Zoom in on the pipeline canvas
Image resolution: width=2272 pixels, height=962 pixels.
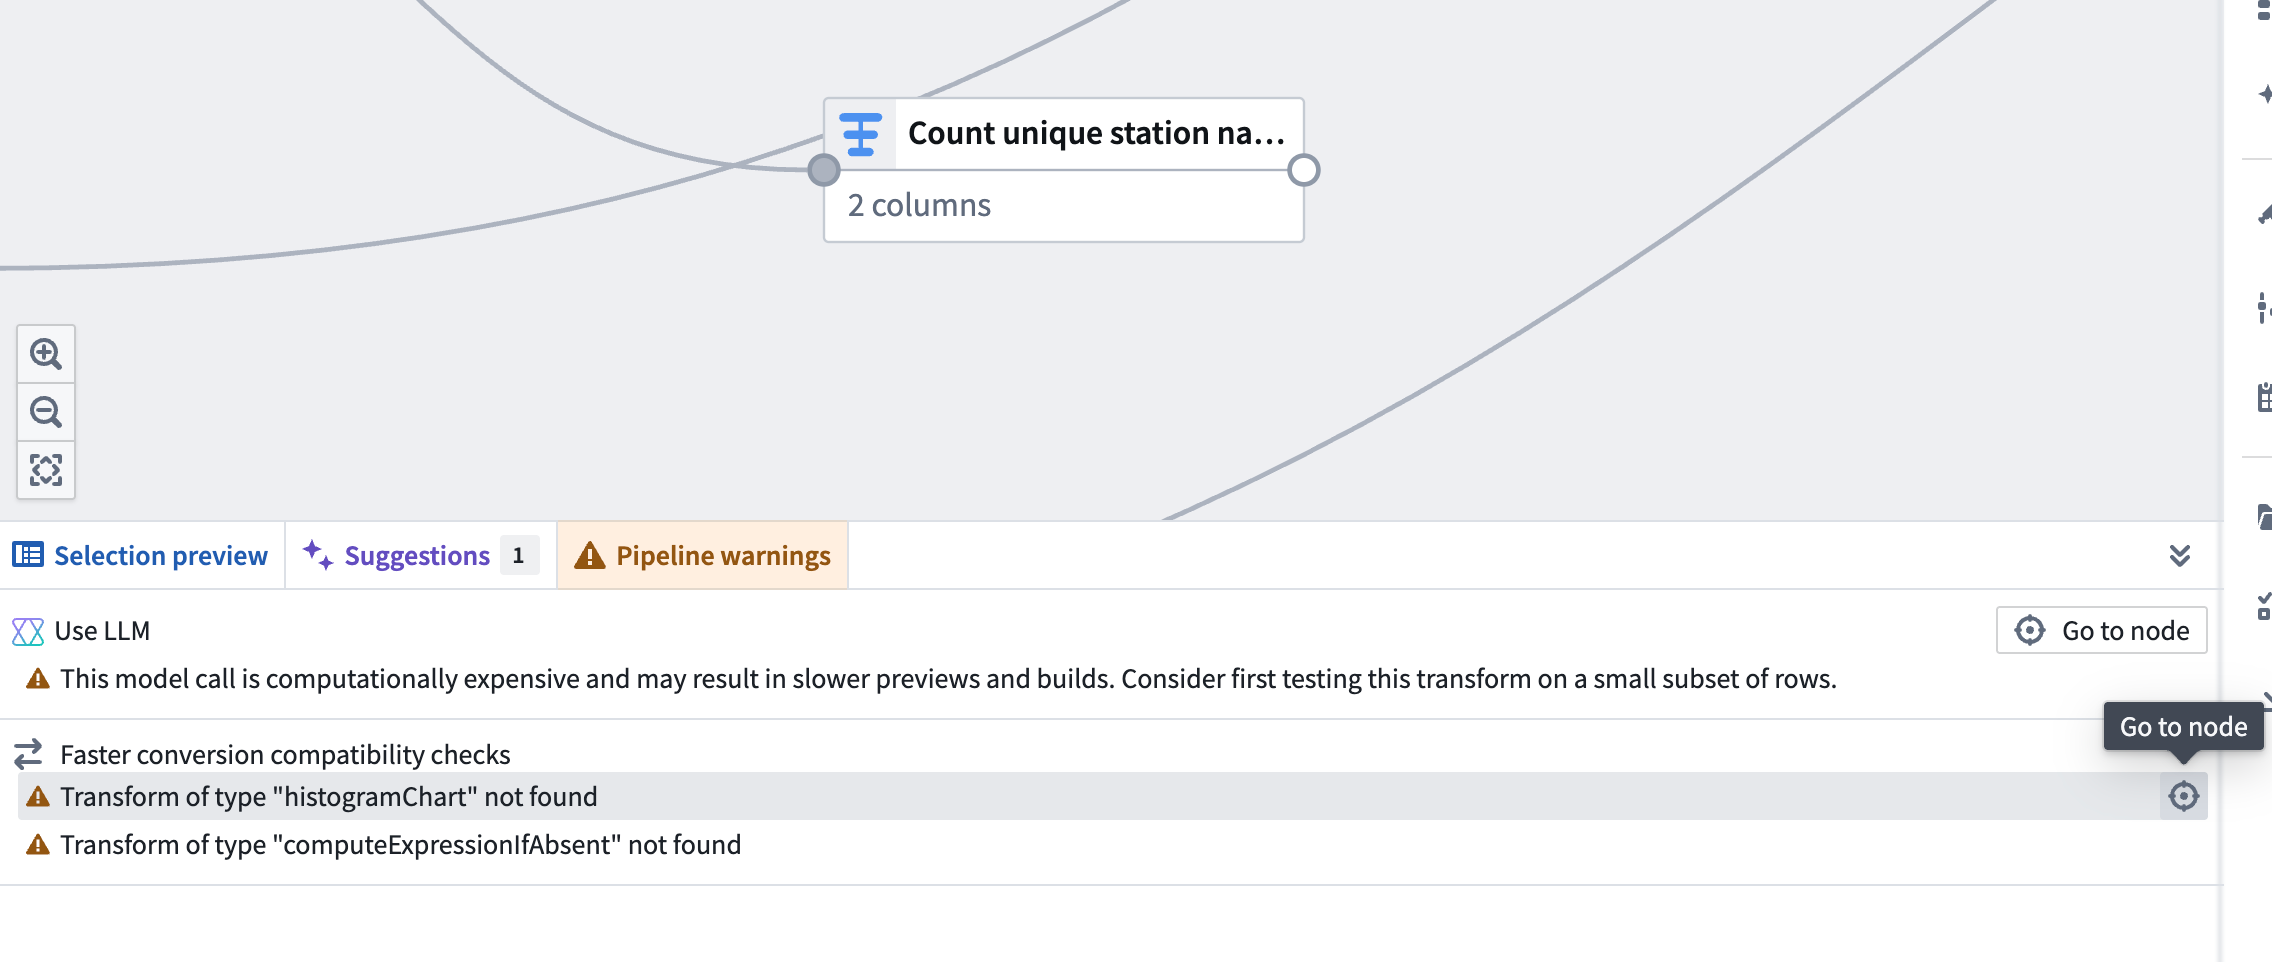tap(45, 354)
